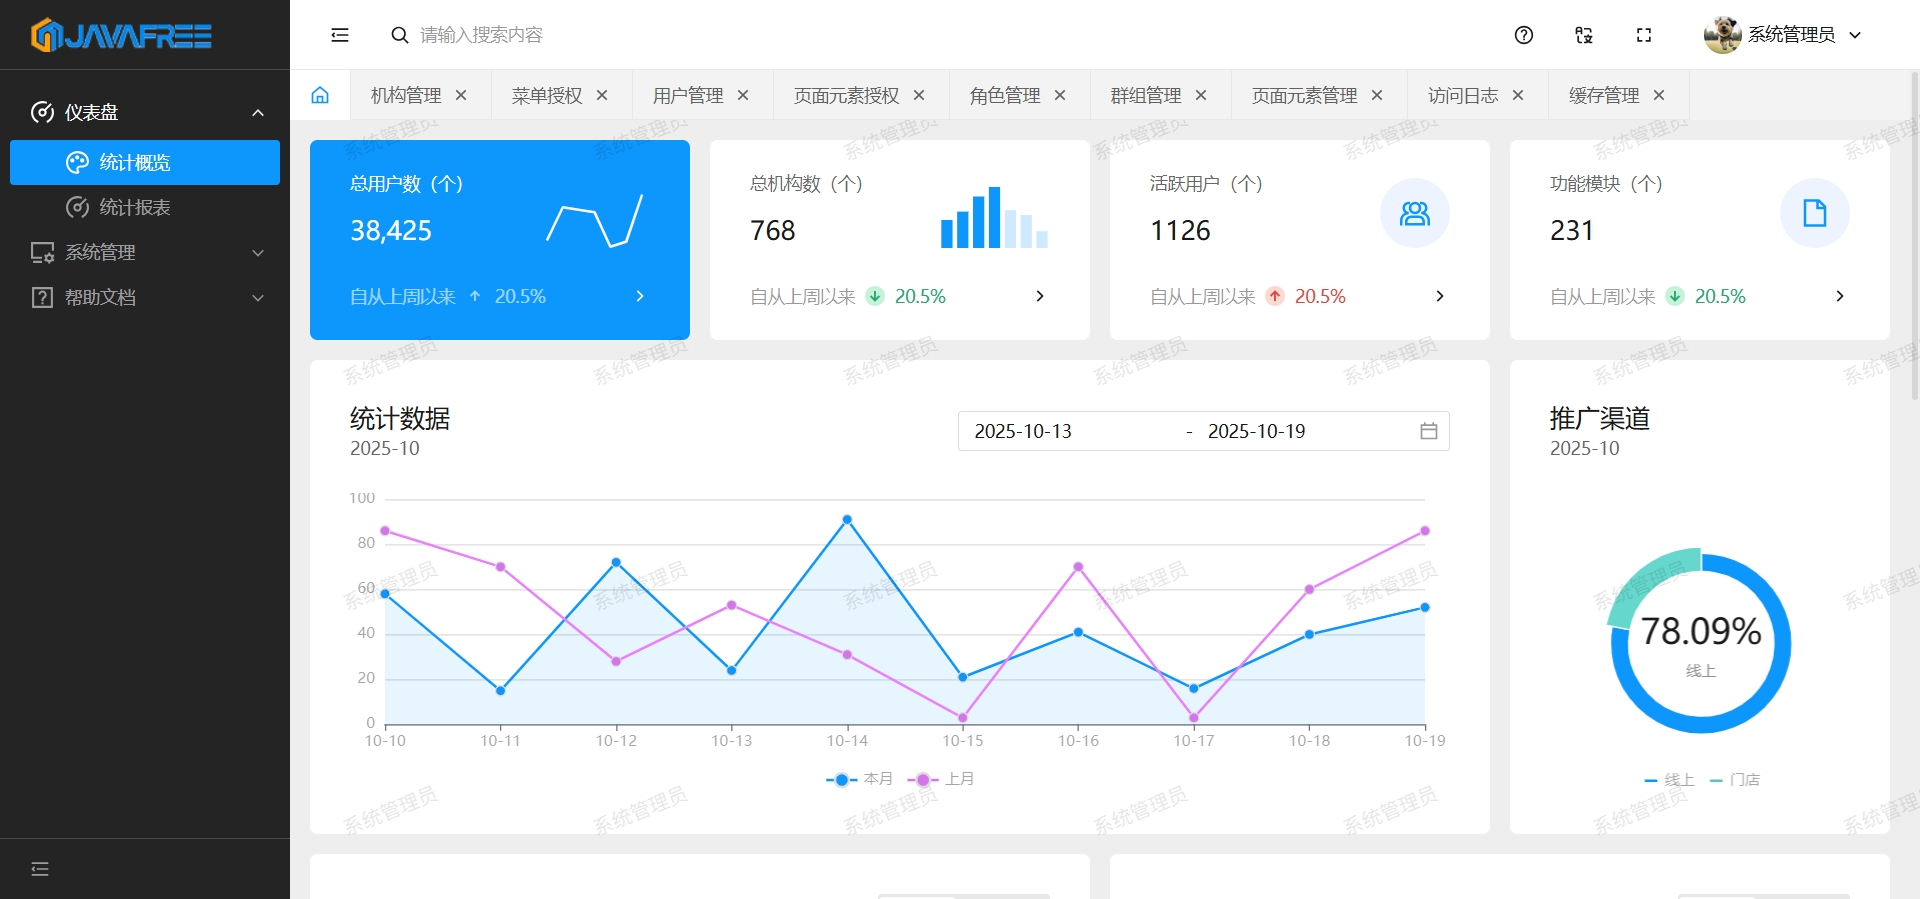Toggle the 上月 series in chart legend

pos(942,779)
